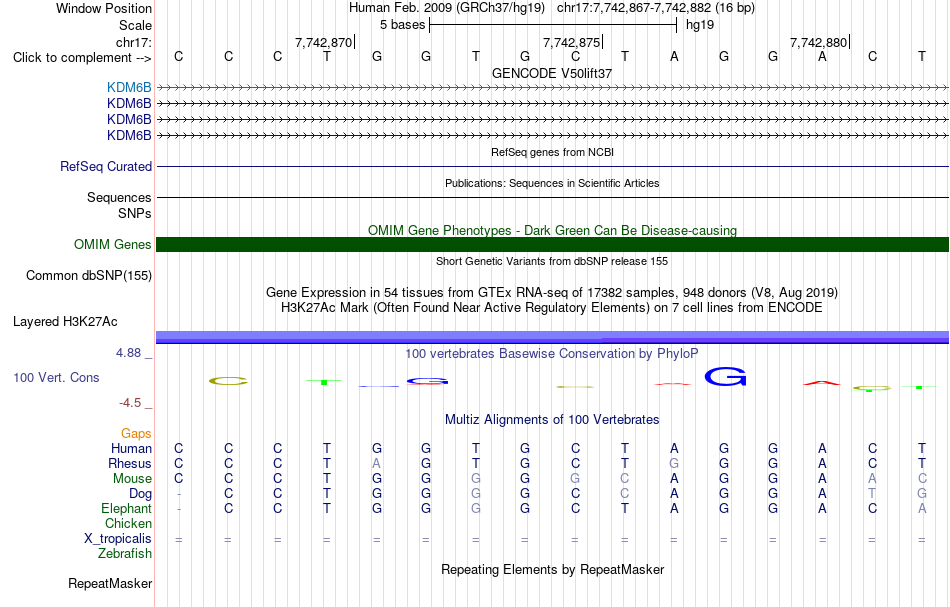Click the yellow C PhyloP logo letter

coord(228,381)
